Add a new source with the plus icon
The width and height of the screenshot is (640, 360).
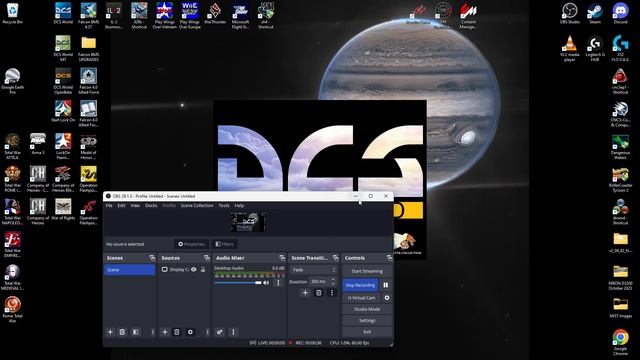pos(165,332)
